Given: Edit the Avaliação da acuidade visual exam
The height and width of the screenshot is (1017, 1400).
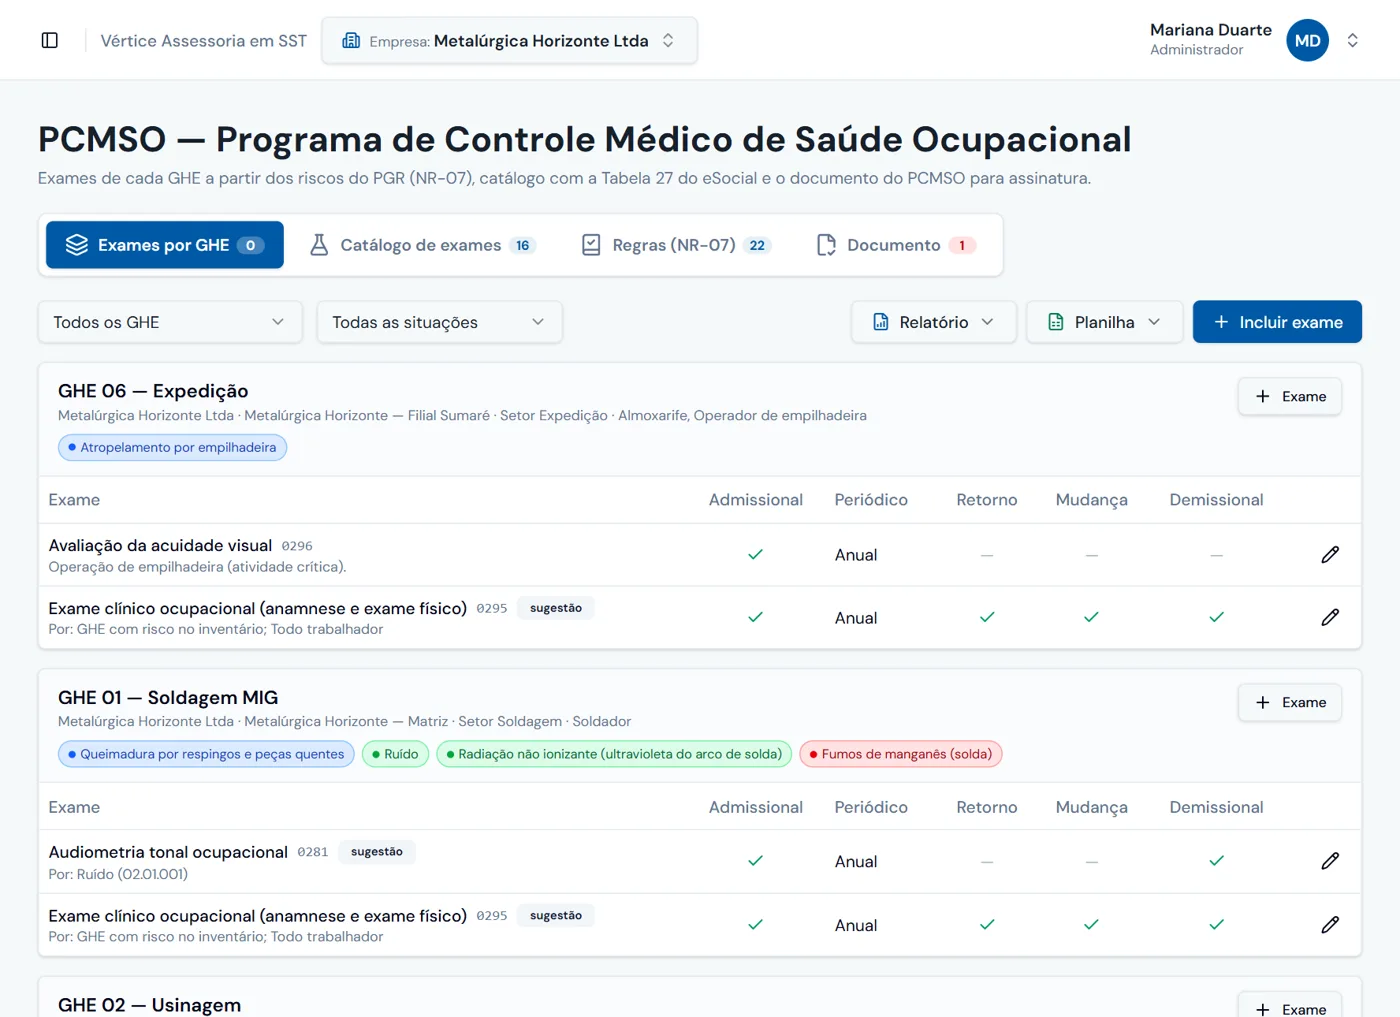Looking at the screenshot, I should tap(1330, 555).
